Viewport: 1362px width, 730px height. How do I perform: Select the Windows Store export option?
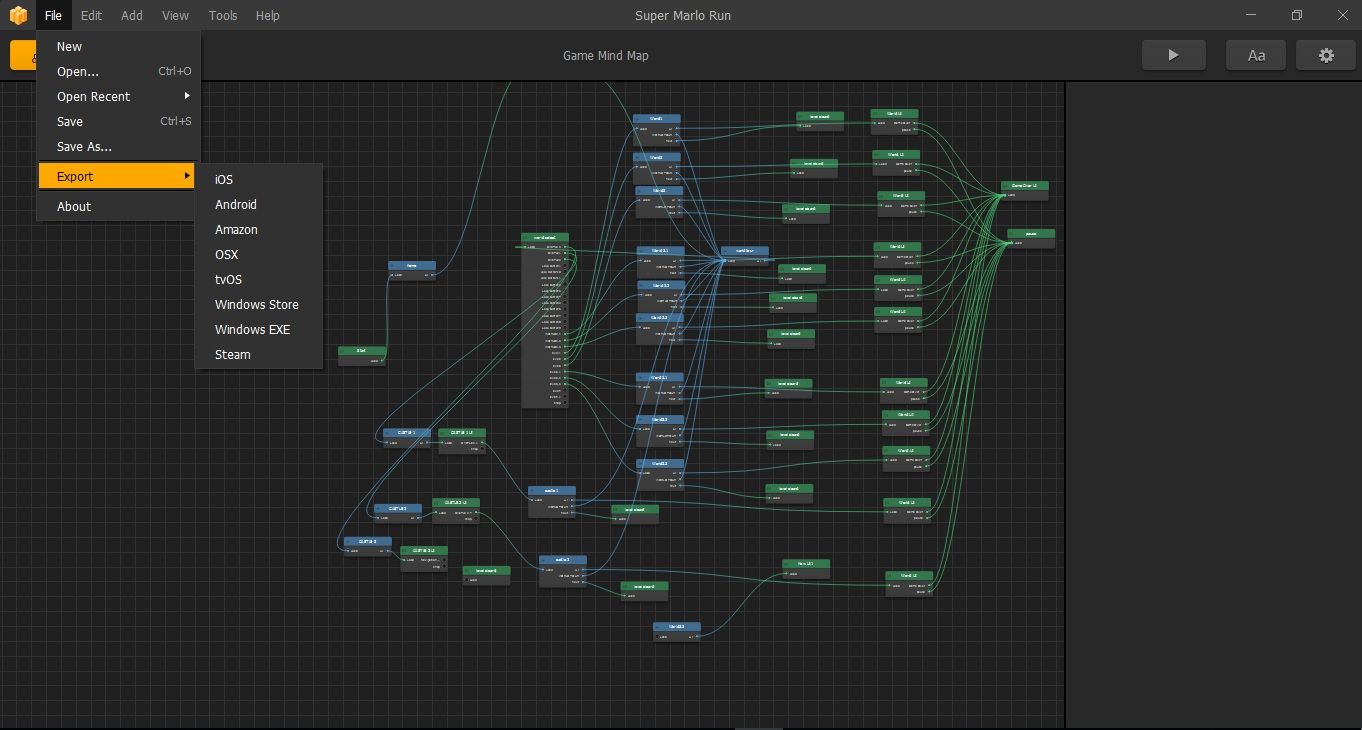(259, 304)
